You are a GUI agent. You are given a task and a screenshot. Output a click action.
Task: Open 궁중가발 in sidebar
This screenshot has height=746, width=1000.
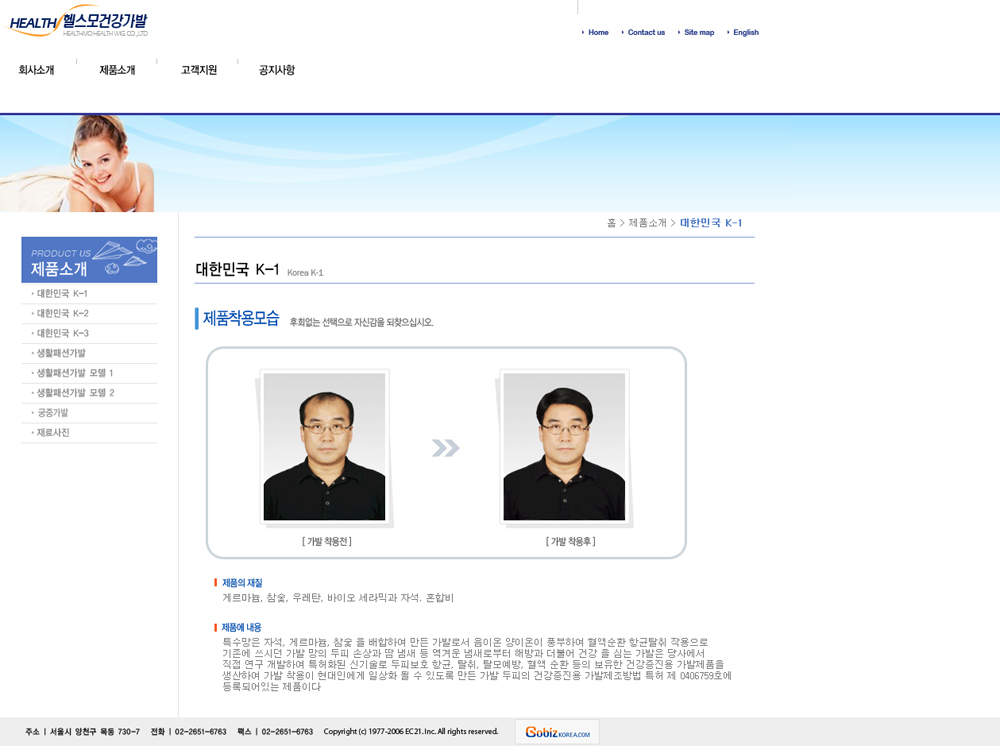[52, 413]
